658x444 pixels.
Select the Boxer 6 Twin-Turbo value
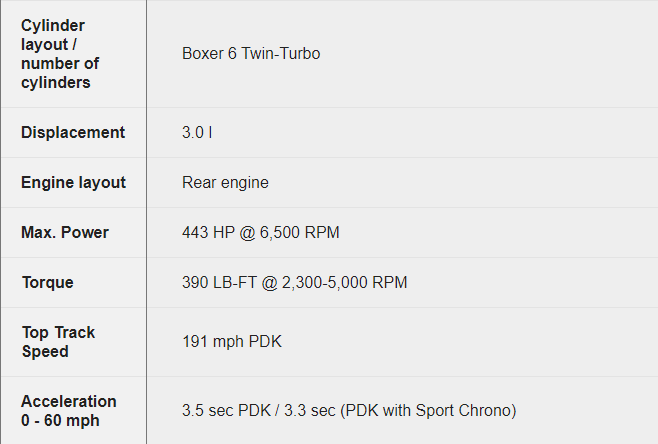click(251, 54)
